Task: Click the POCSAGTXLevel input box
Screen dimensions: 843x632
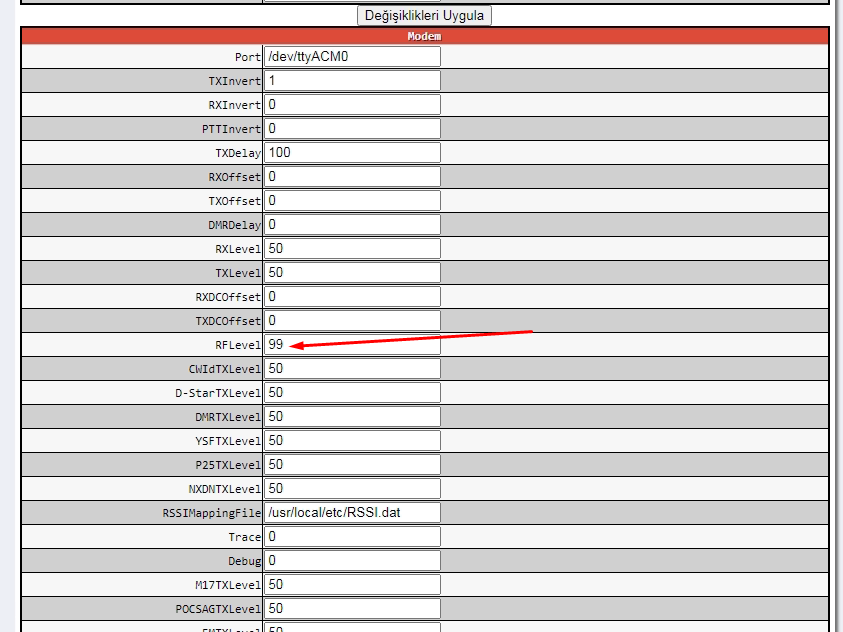Action: [352, 609]
